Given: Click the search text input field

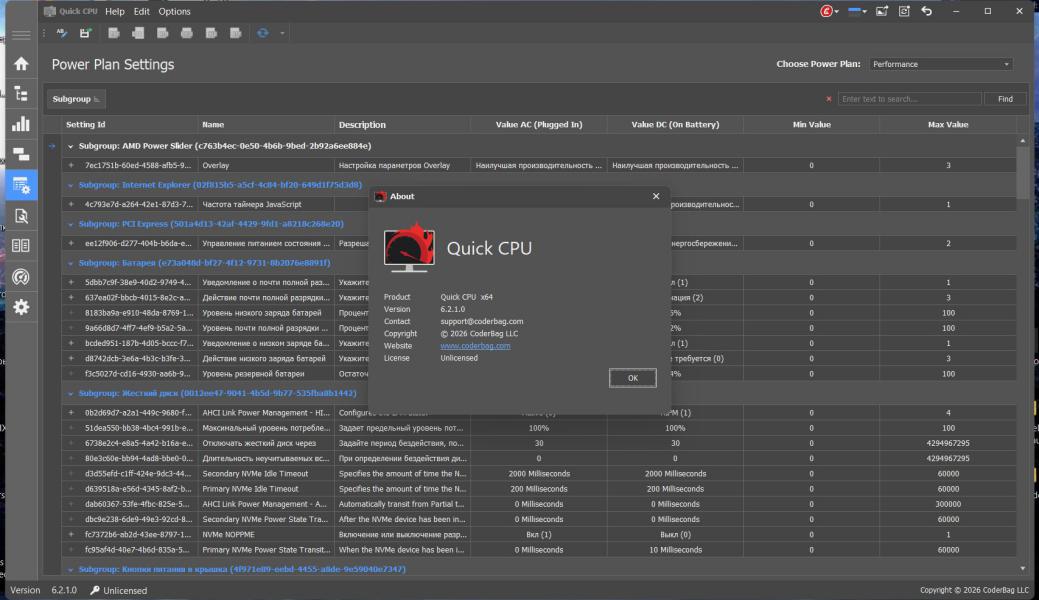Looking at the screenshot, I should point(908,99).
